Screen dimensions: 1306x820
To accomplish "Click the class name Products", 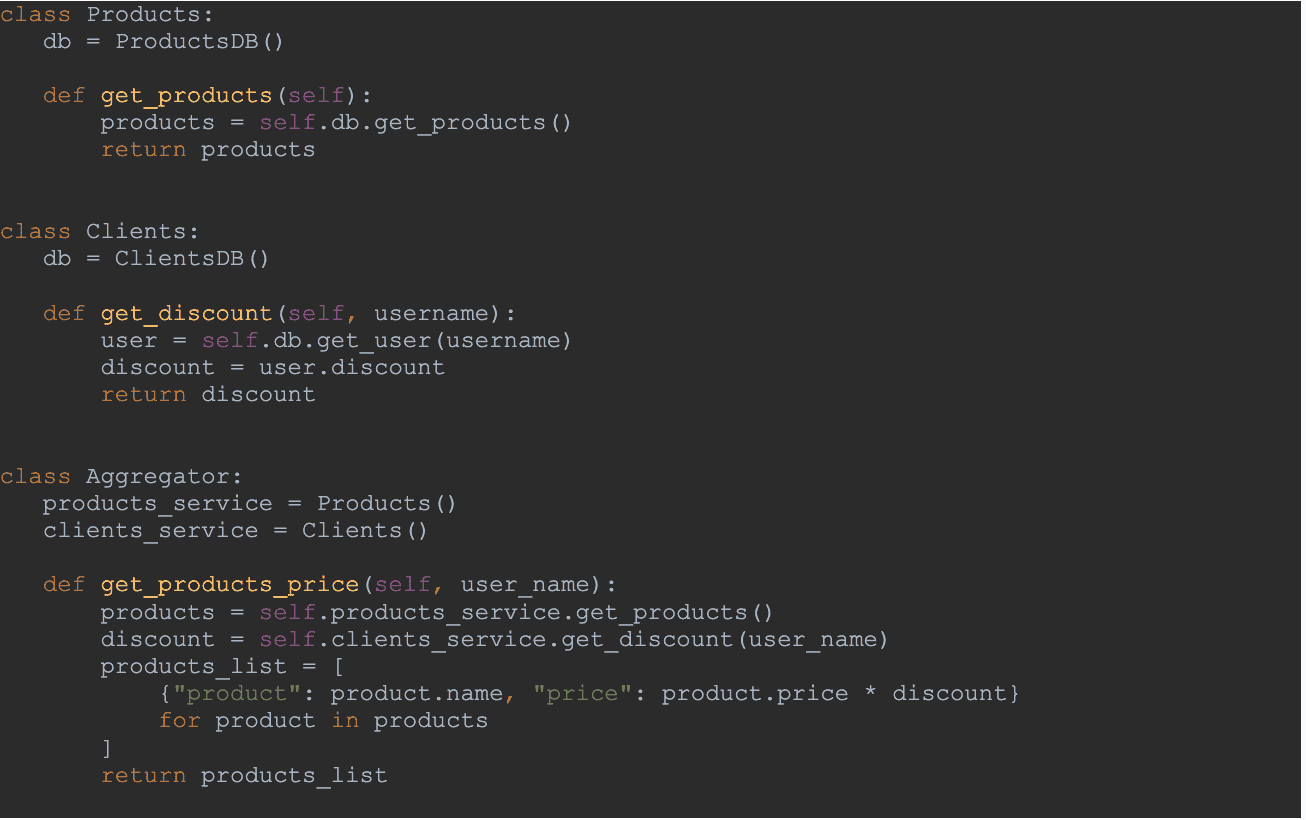I will click(x=143, y=15).
